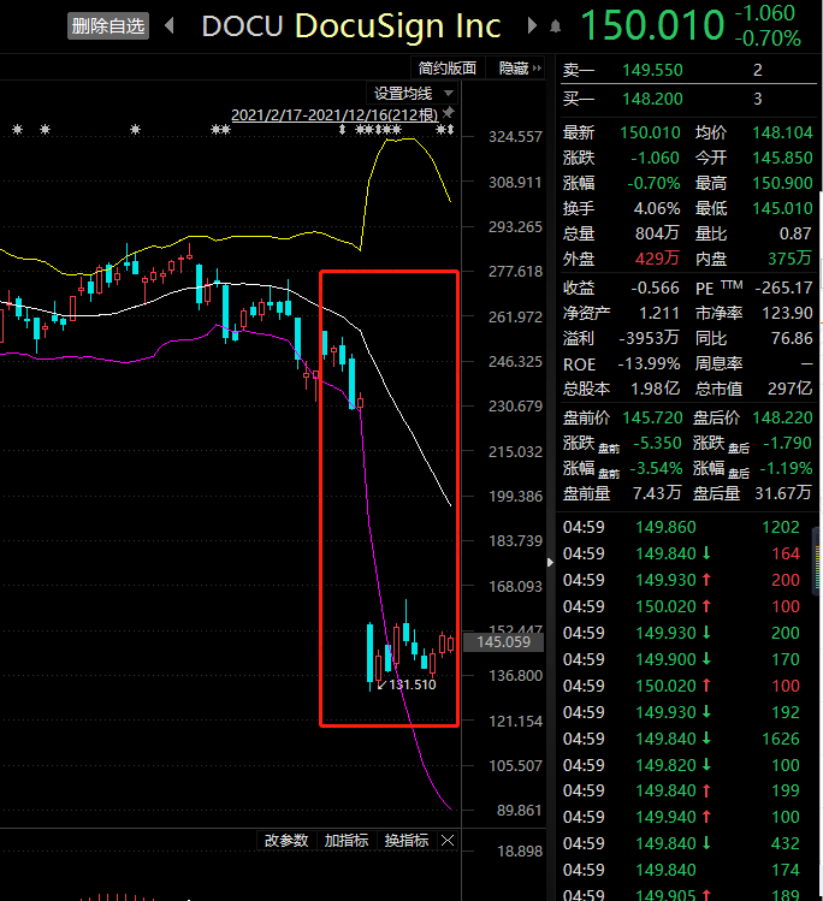Click the 盘前价 value 145.720
The height and width of the screenshot is (901, 823).
point(652,418)
